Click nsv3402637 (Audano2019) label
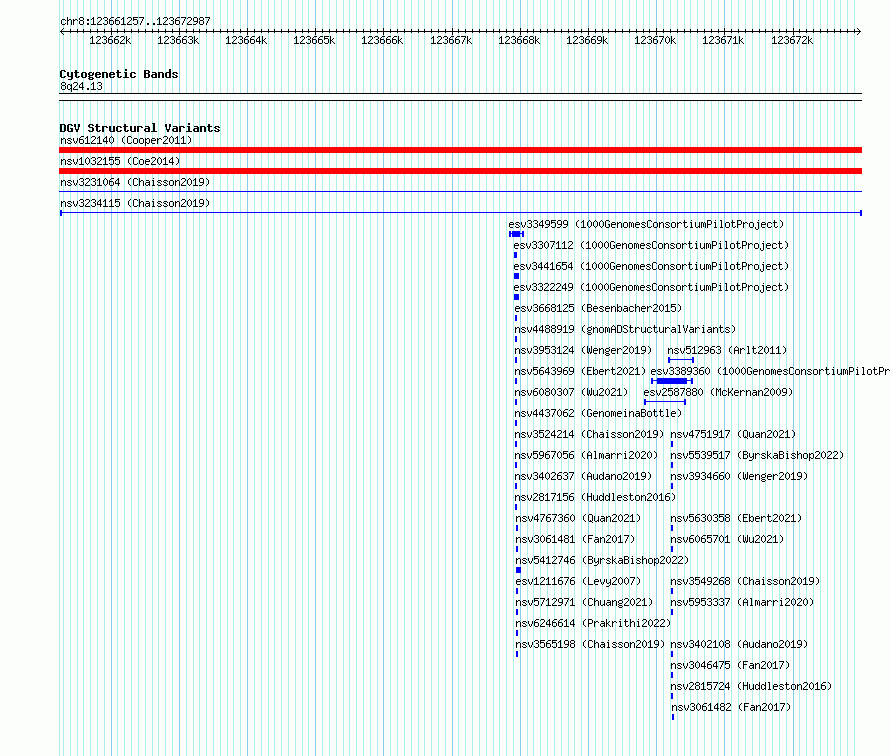Viewport: 890px width, 756px height. (583, 476)
